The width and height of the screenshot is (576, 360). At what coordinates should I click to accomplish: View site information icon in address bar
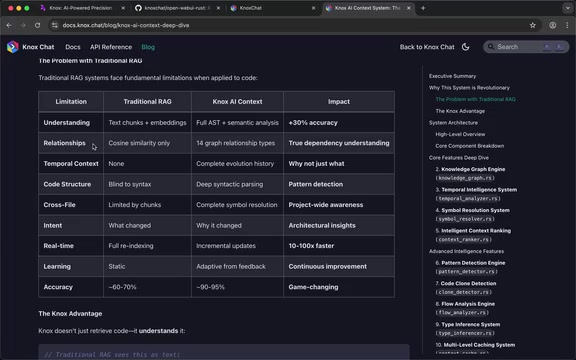tap(55, 25)
